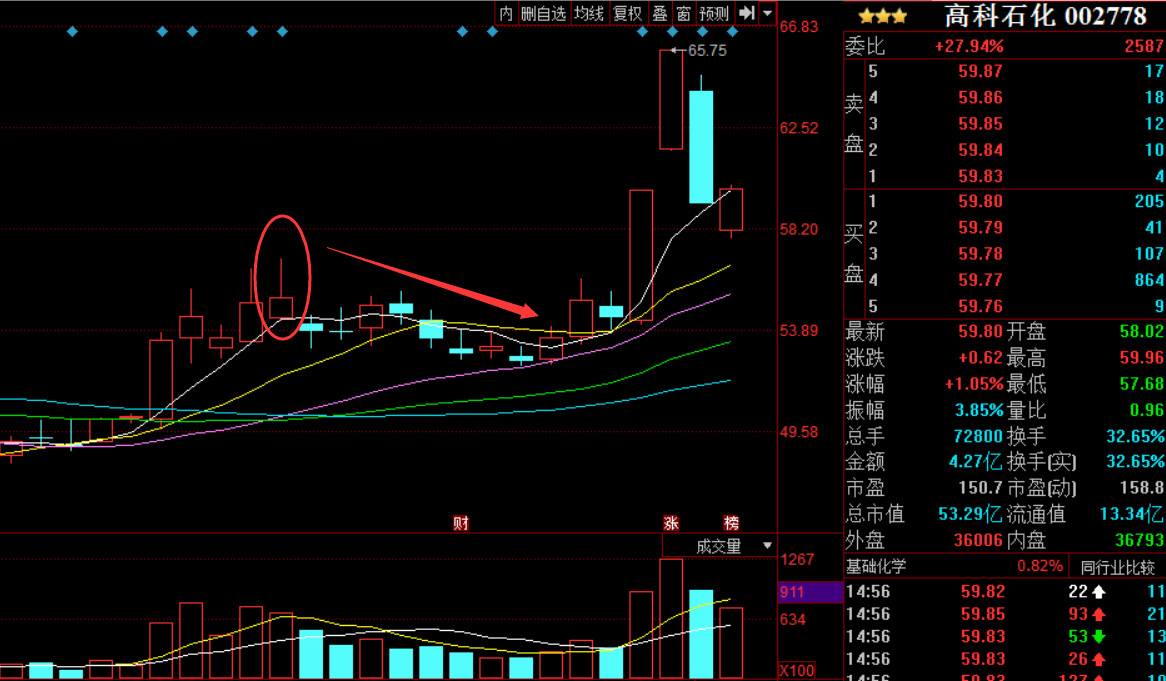Toggle 复权 price adjustment
The image size is (1166, 681).
click(627, 13)
